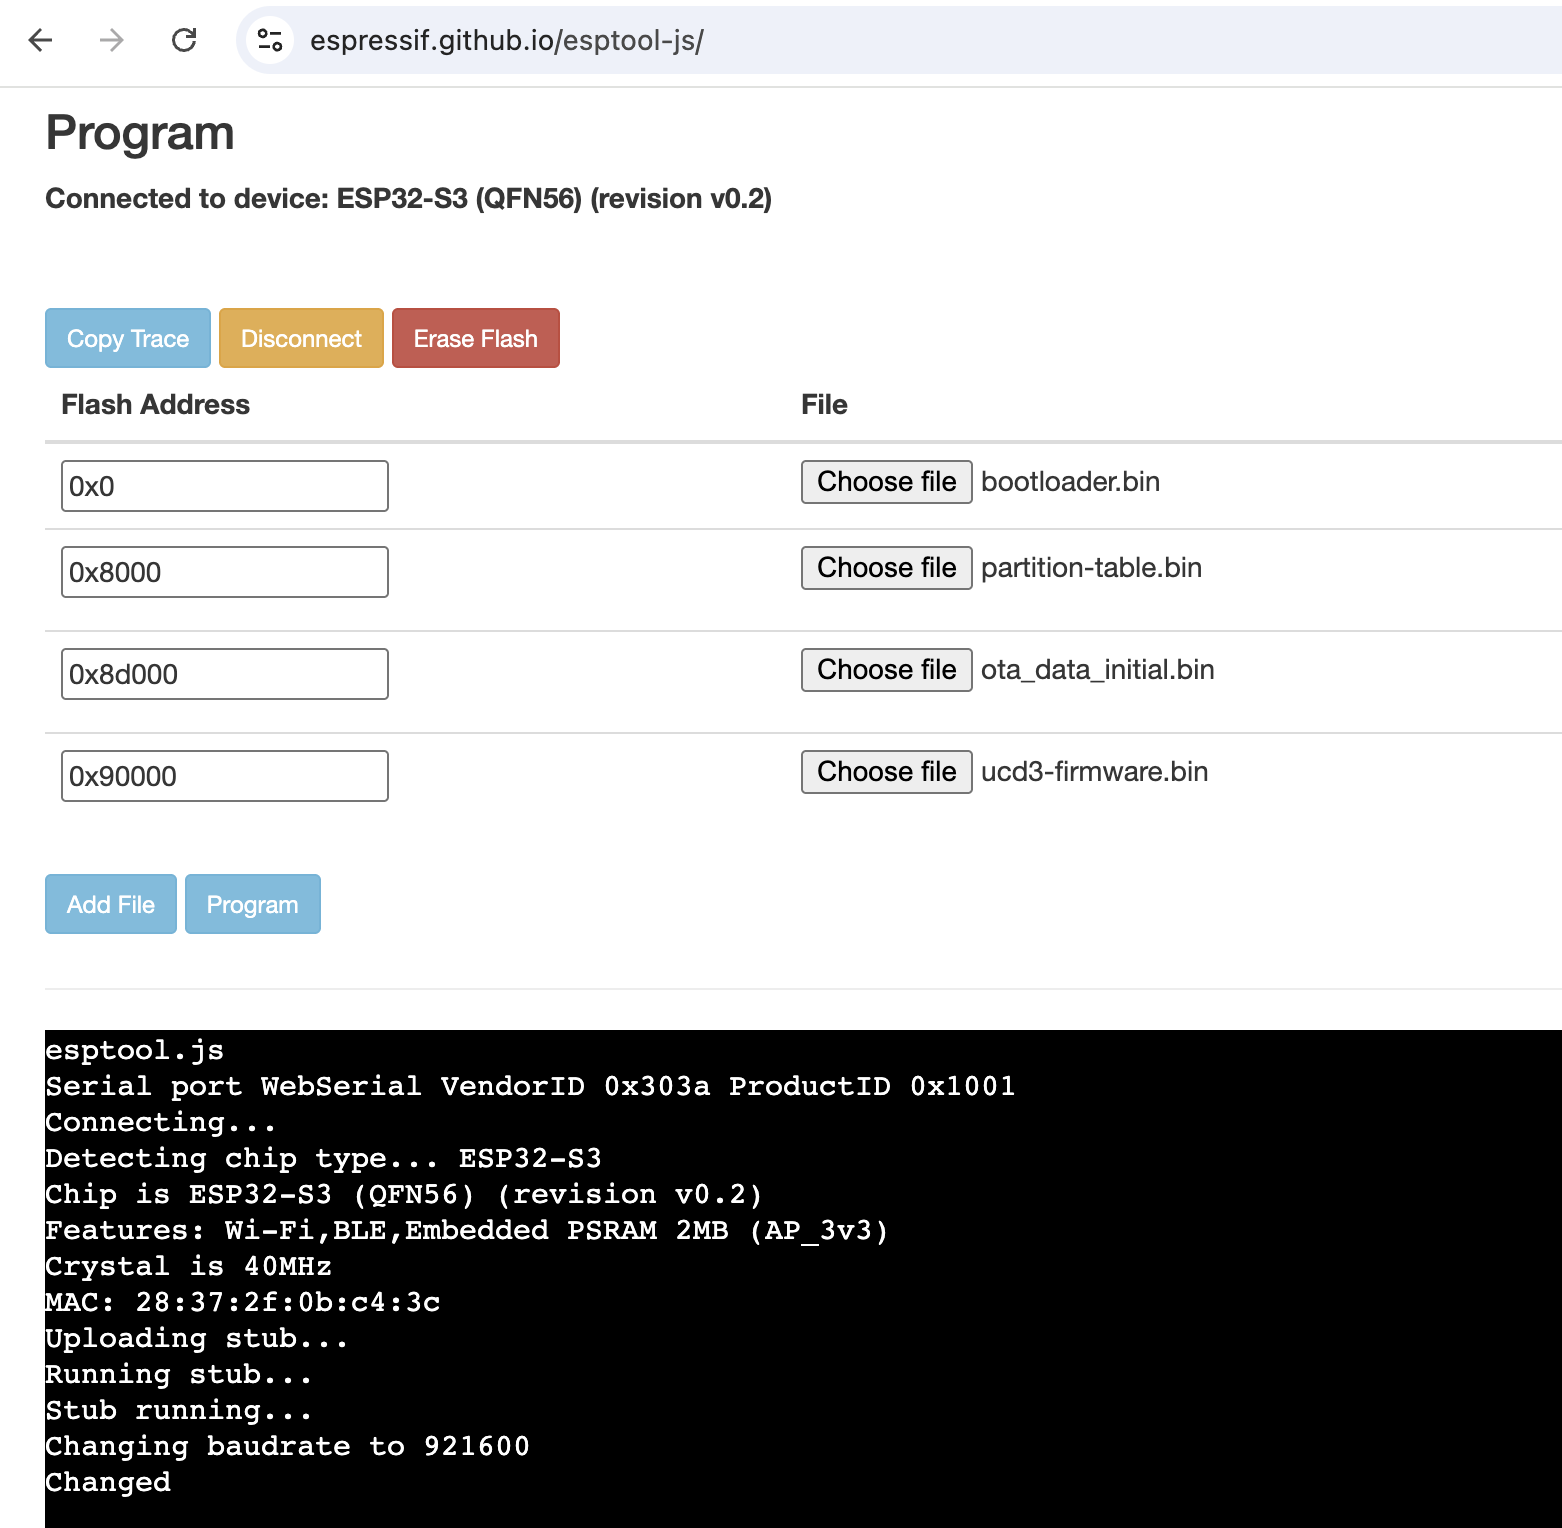Open the site permissions icon in address bar
Viewport: 1562px width, 1528px height.
pyautogui.click(x=268, y=41)
